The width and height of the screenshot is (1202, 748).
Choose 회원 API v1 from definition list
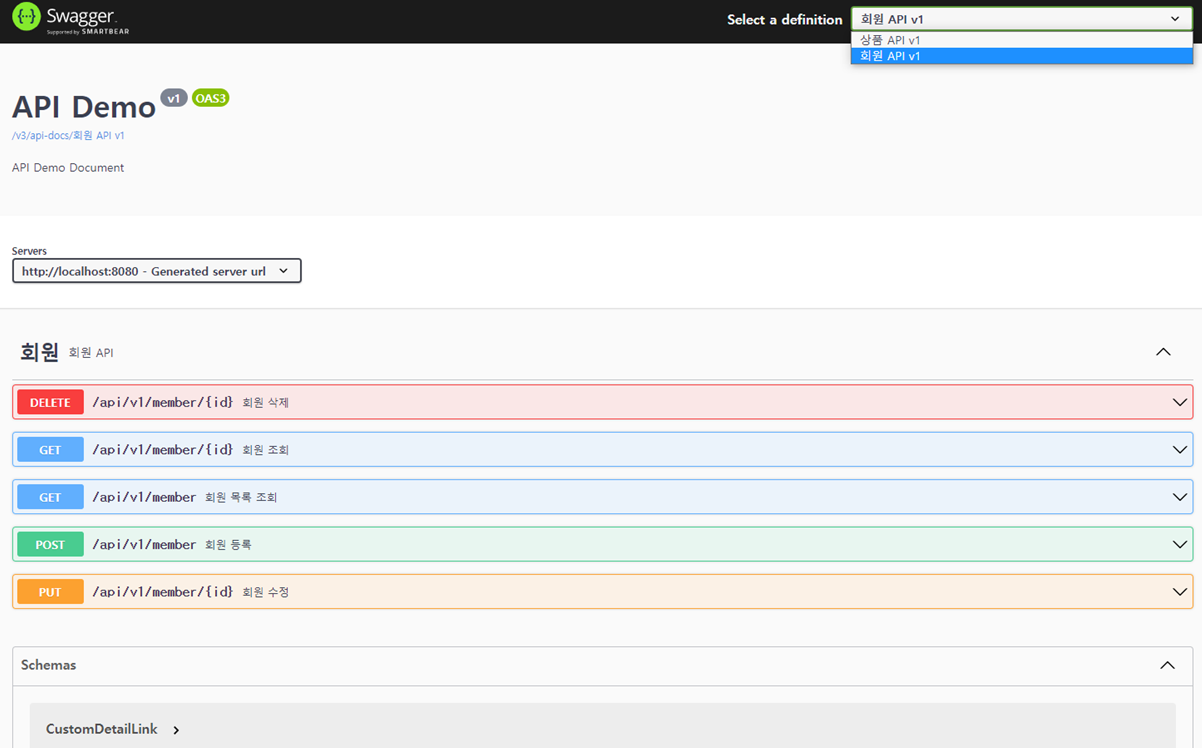click(x=1021, y=56)
